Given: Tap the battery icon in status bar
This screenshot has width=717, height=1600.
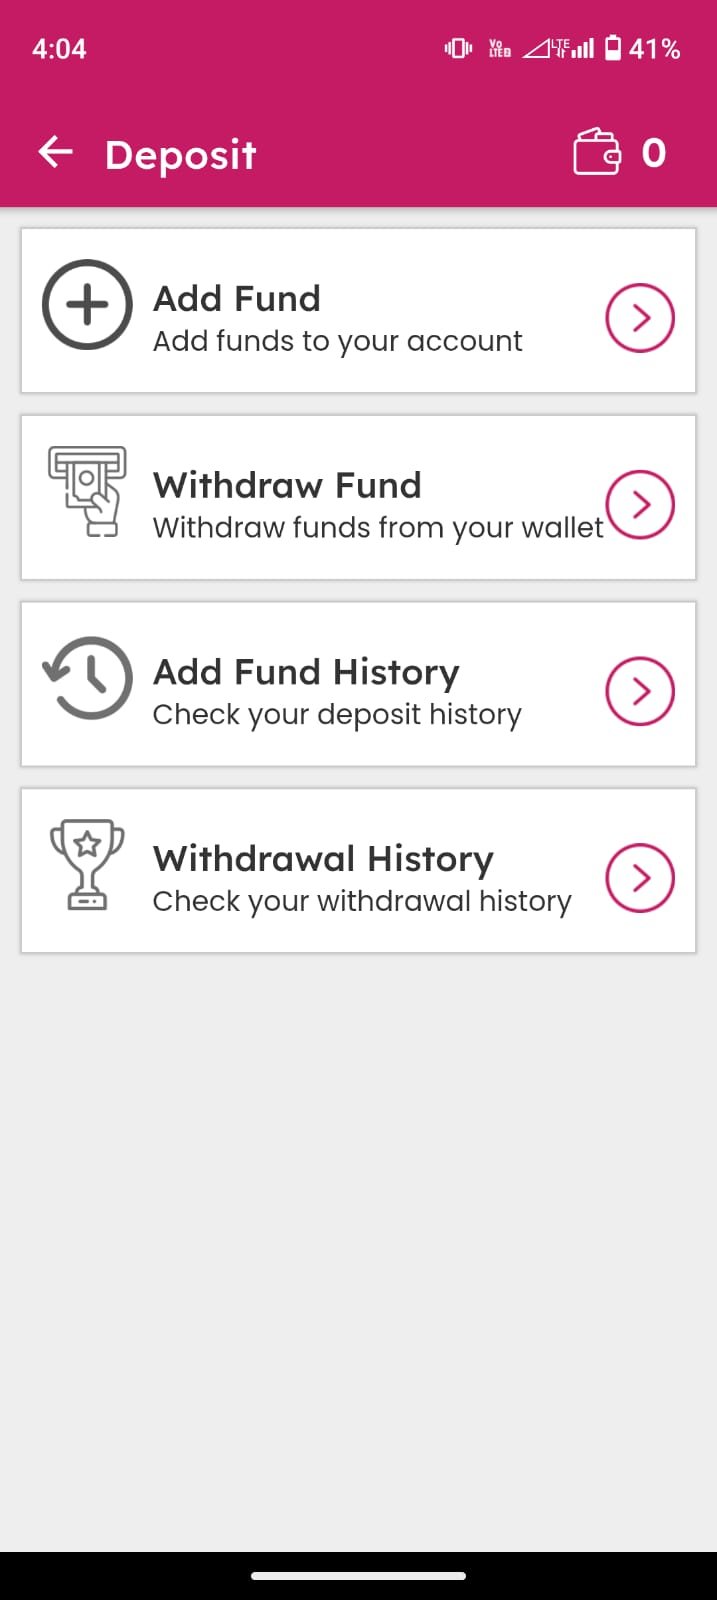Looking at the screenshot, I should [x=613, y=48].
